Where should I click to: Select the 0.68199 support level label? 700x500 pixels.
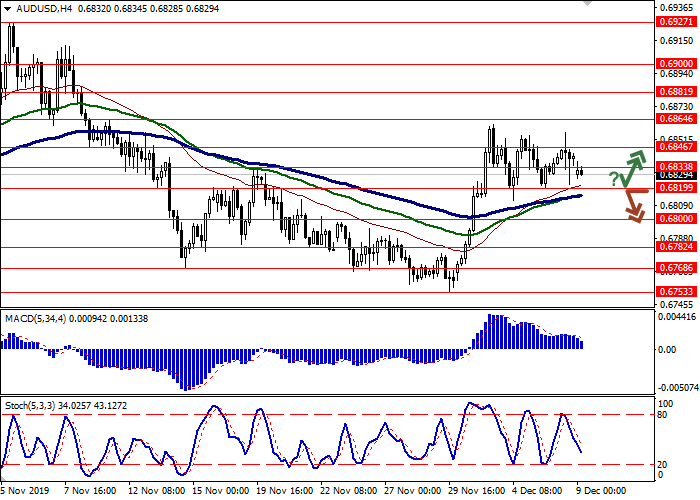pos(675,187)
